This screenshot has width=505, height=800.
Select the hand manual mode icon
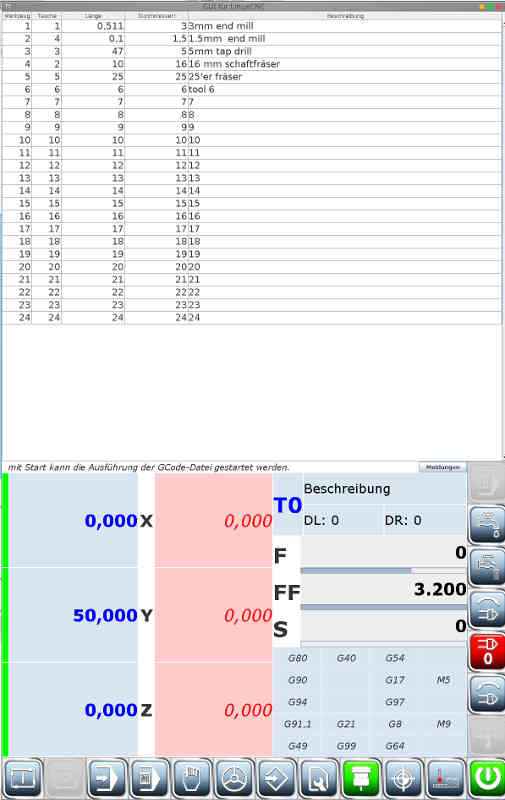(191, 778)
